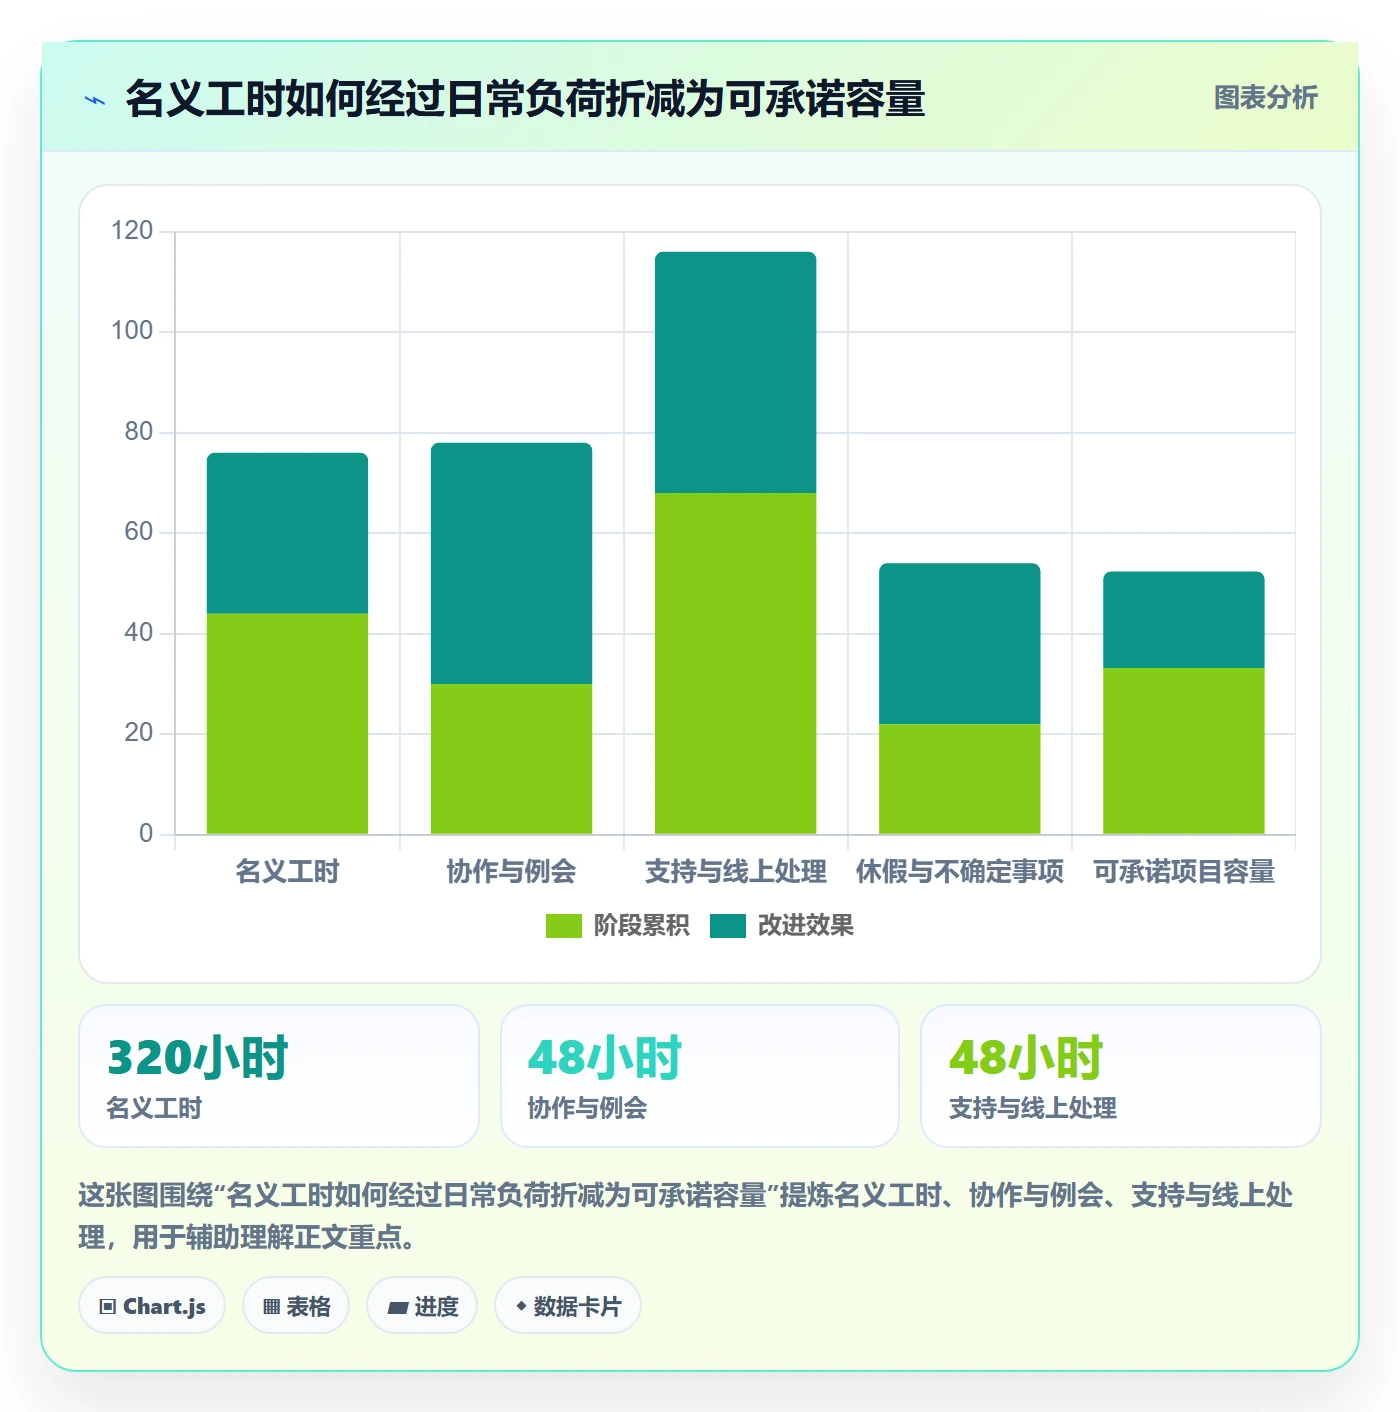This screenshot has width=1400, height=1412.
Task: Click the grid icon on 表格 tag
Action: point(271,1306)
